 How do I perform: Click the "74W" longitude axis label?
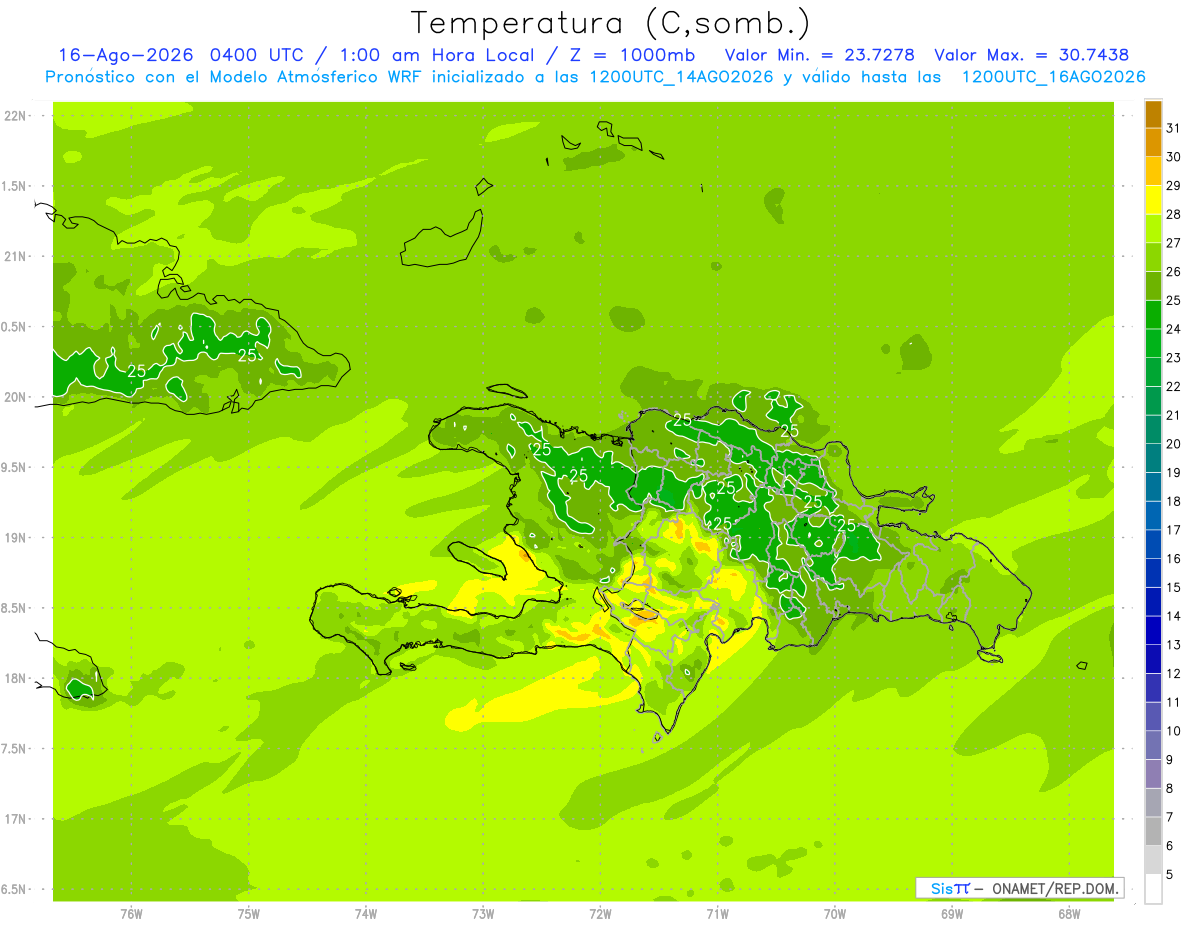(366, 914)
